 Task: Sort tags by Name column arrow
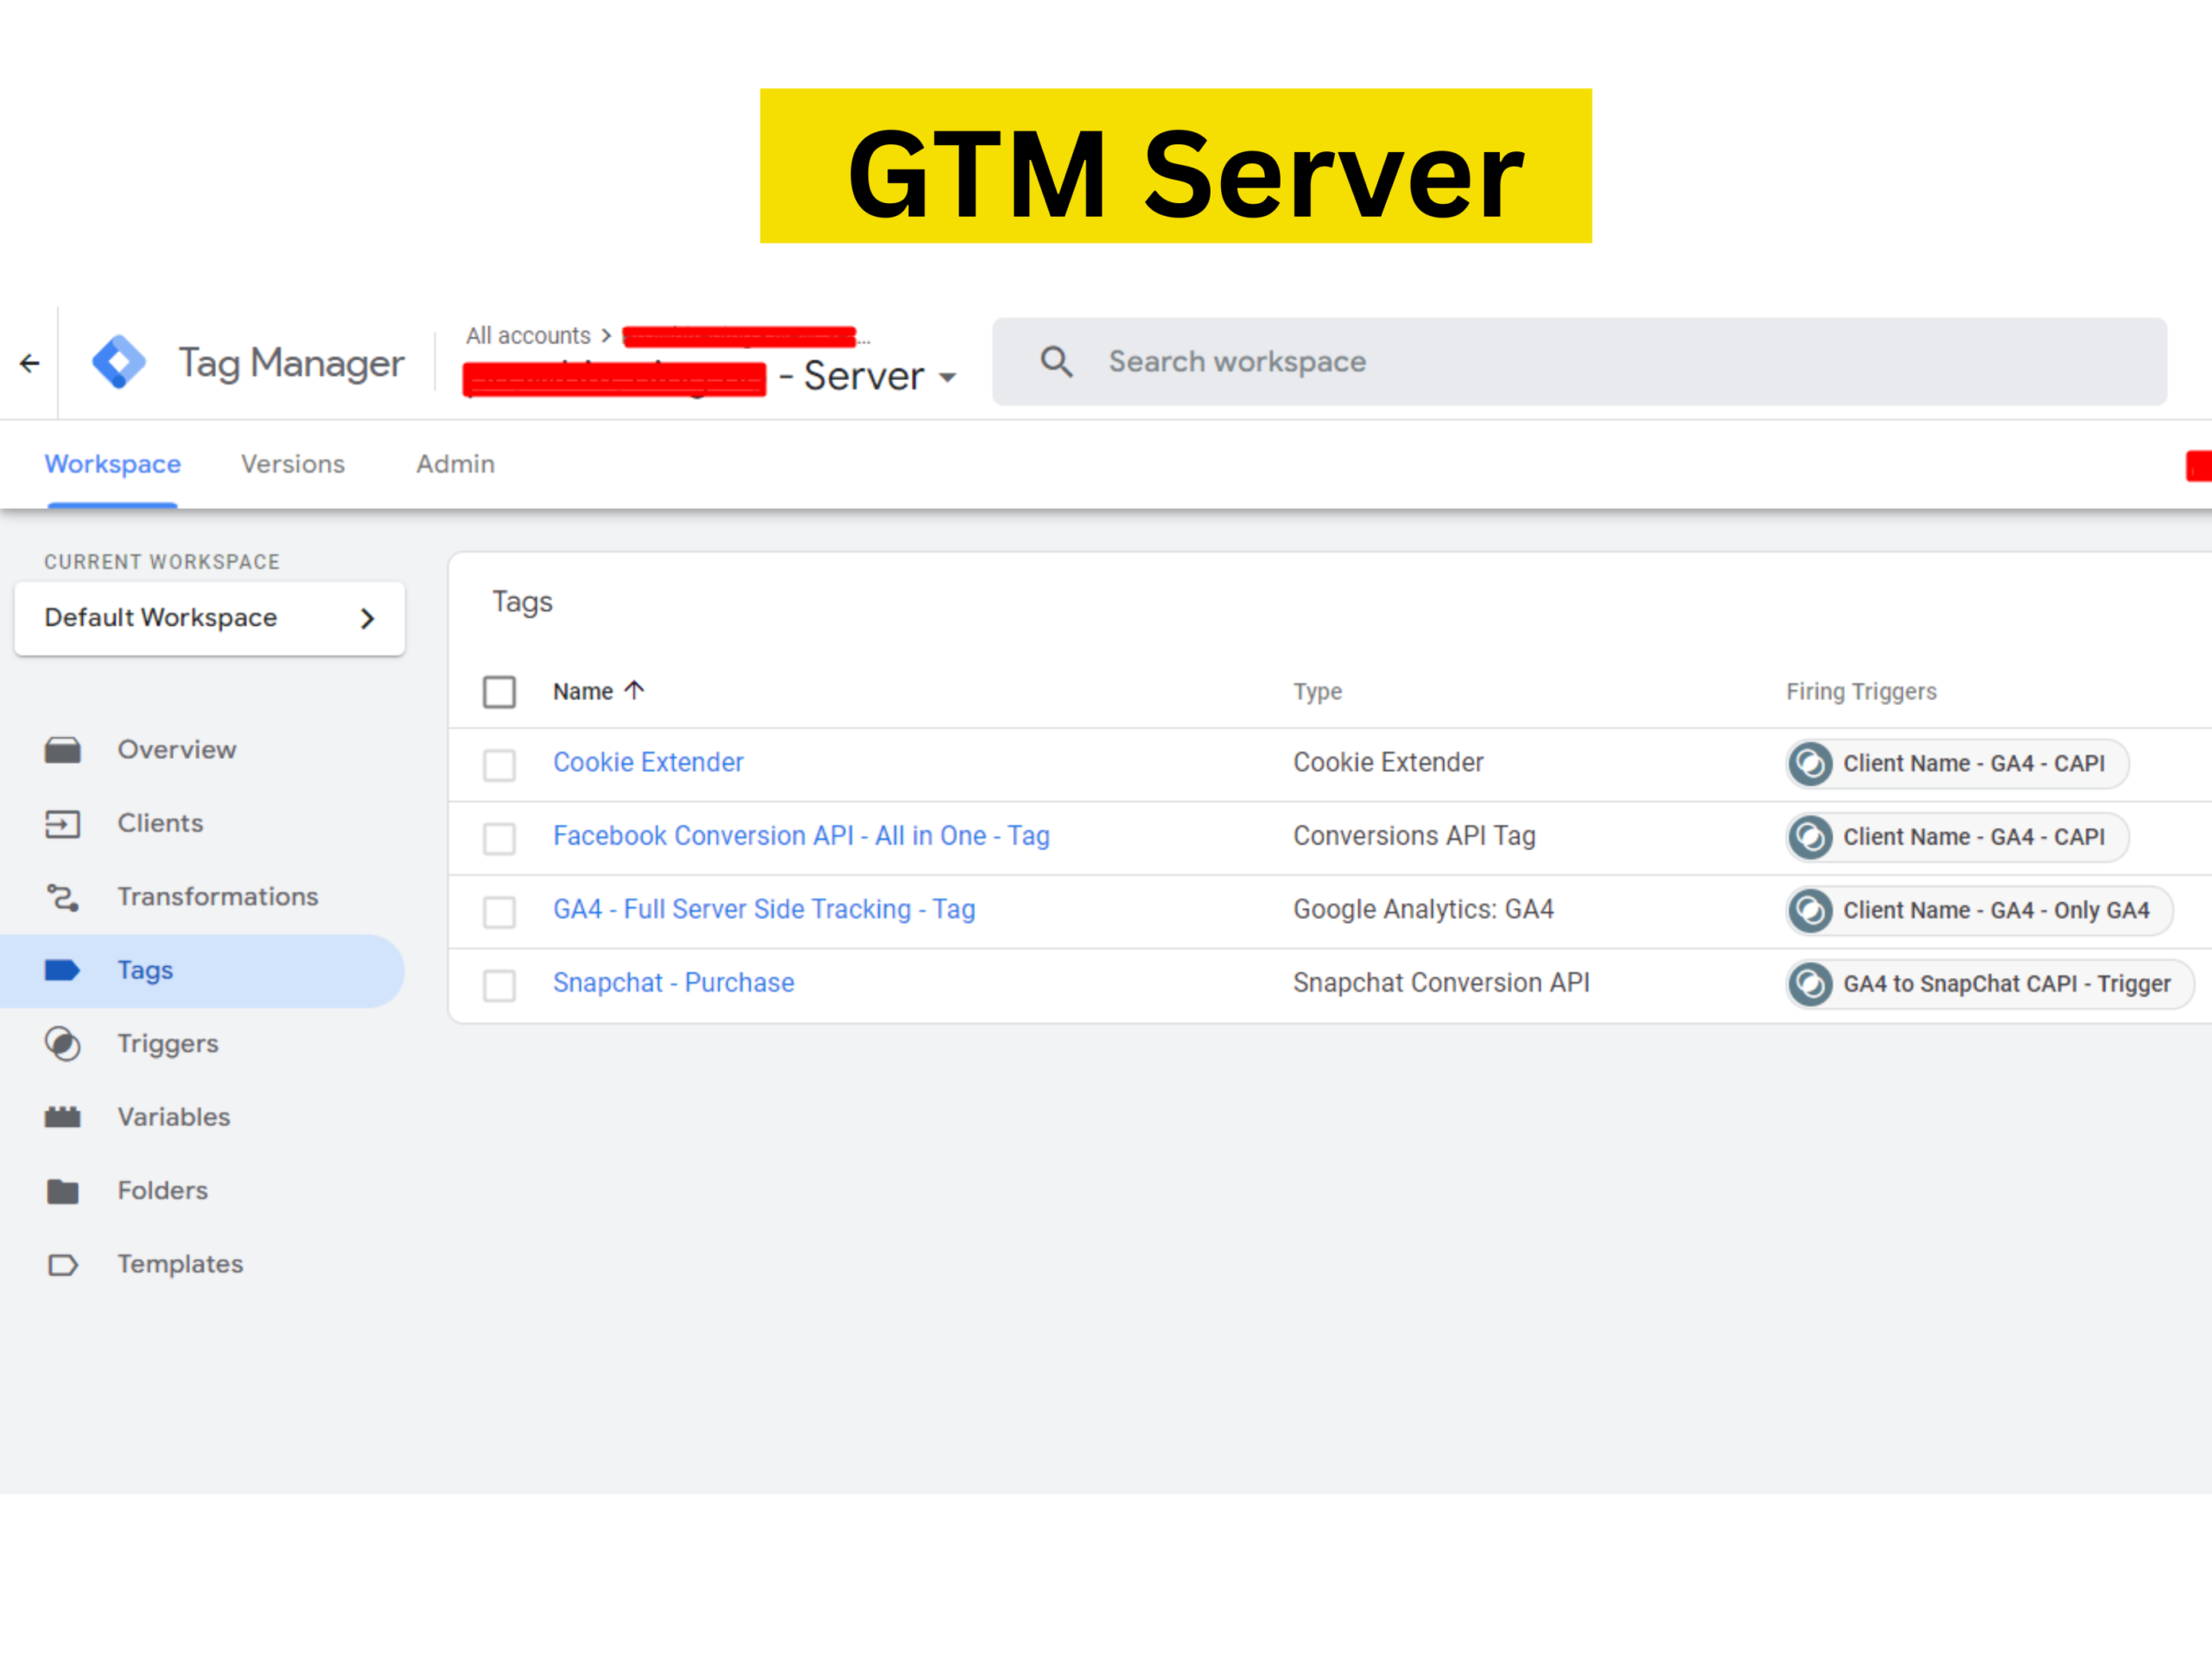(634, 690)
